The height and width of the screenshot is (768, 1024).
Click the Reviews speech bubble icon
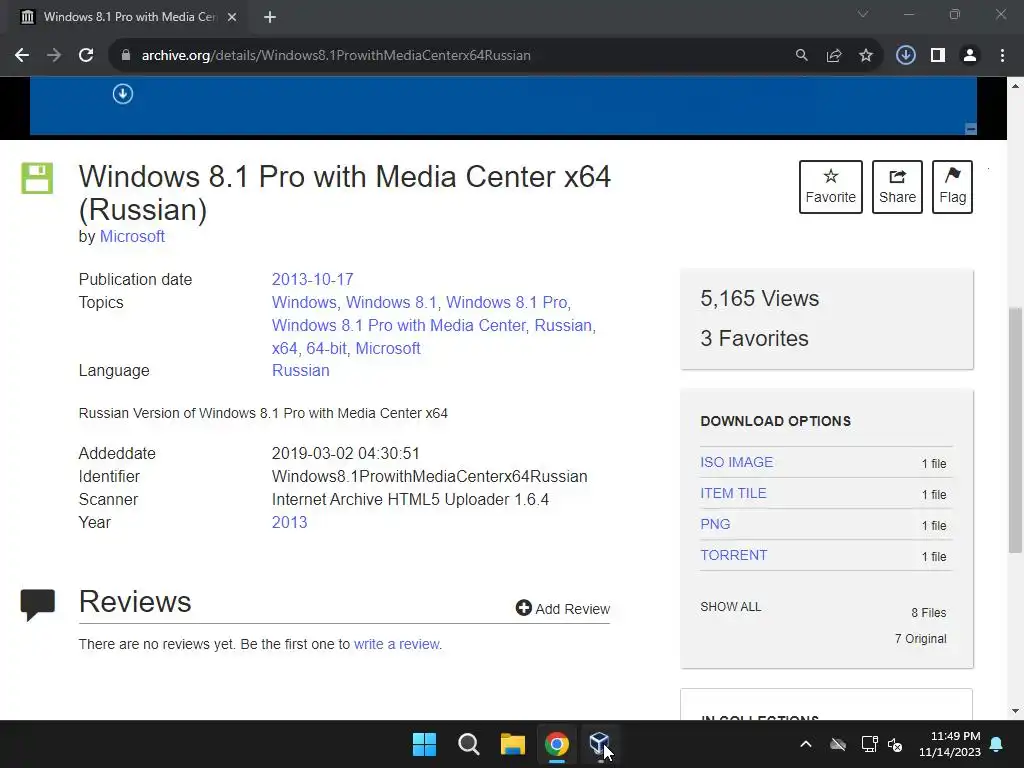(x=38, y=604)
